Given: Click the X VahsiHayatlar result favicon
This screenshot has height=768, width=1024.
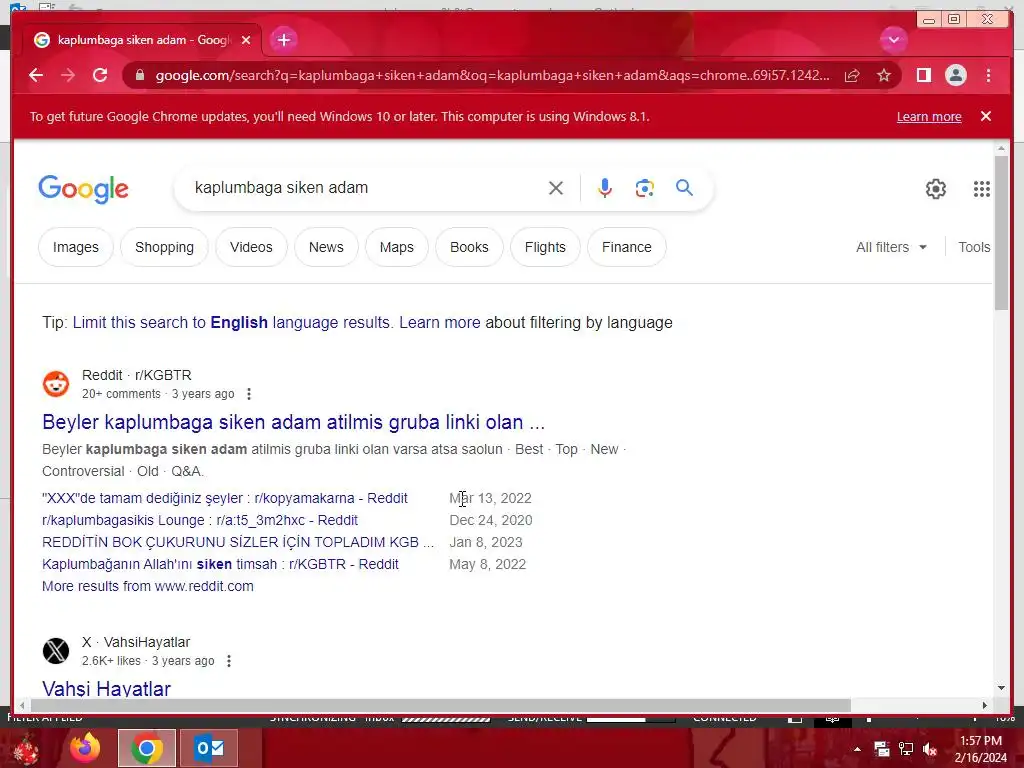Looking at the screenshot, I should tap(56, 651).
